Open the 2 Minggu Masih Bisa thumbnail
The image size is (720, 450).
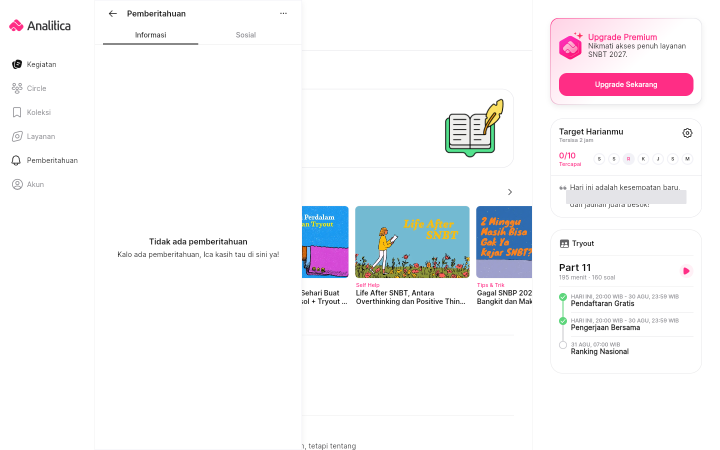pos(504,242)
